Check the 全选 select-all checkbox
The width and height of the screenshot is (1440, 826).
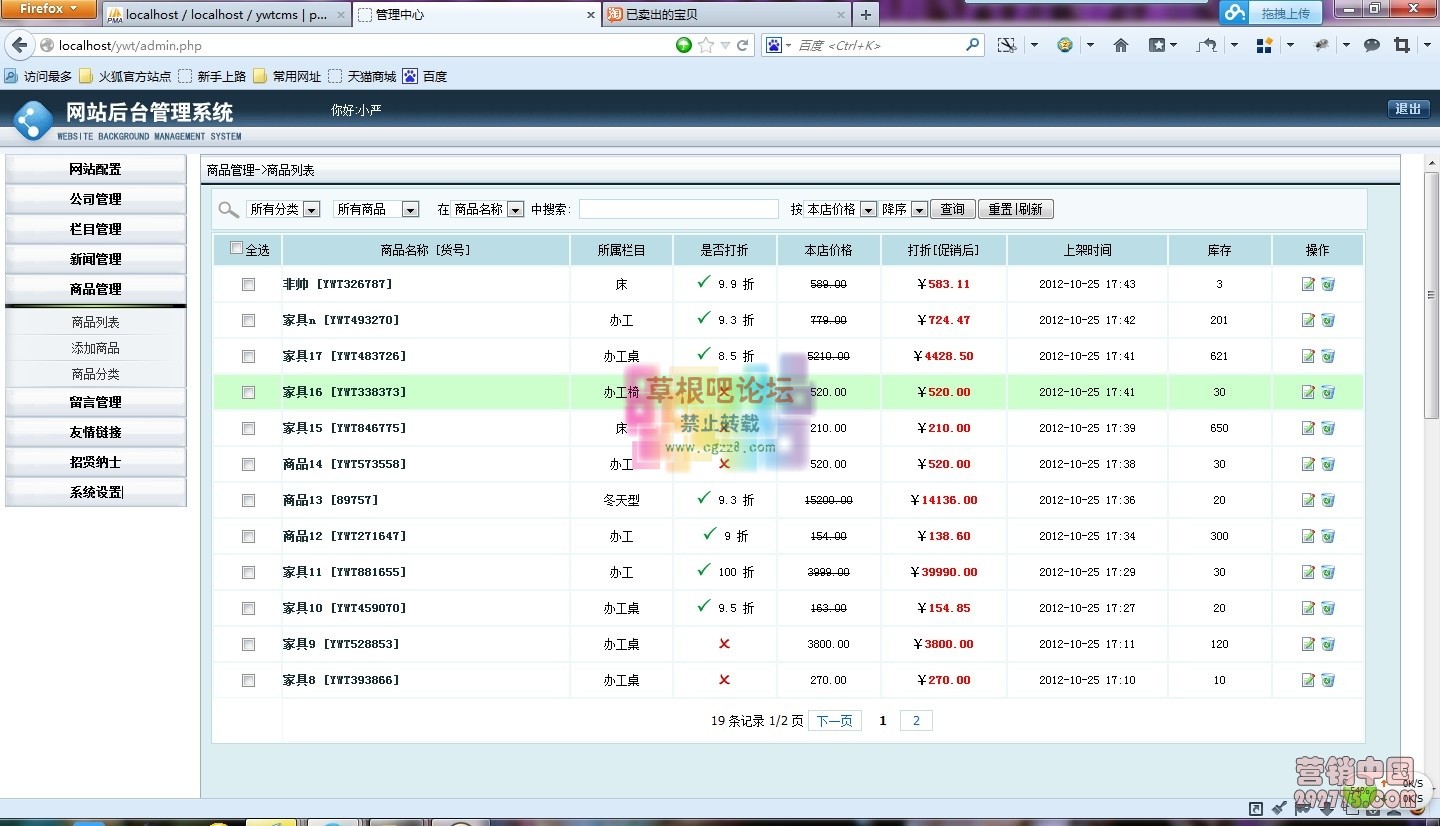[x=236, y=248]
